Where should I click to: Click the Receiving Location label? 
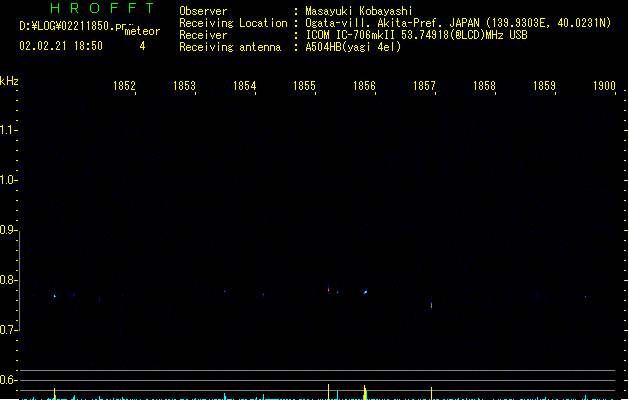point(233,23)
